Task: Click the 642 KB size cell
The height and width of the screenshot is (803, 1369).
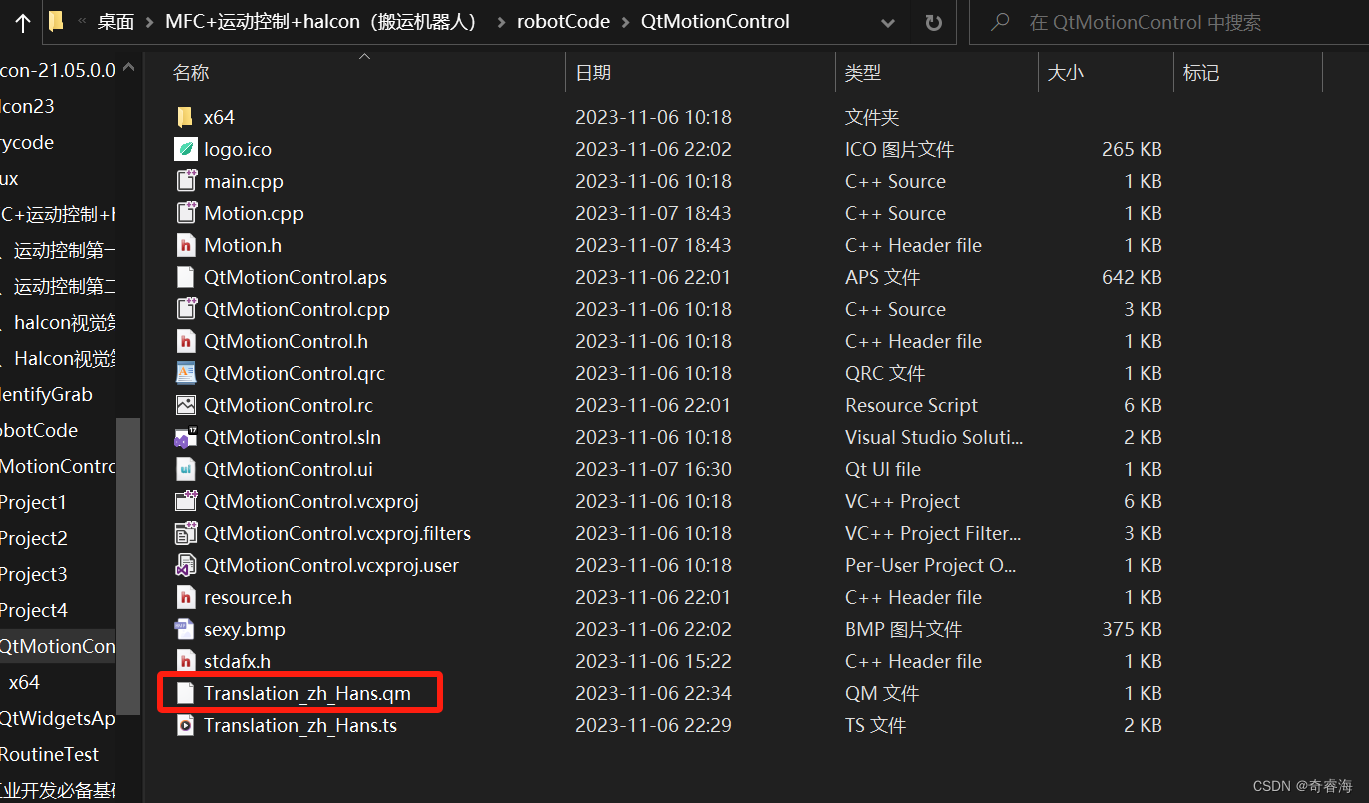Action: coord(1132,277)
